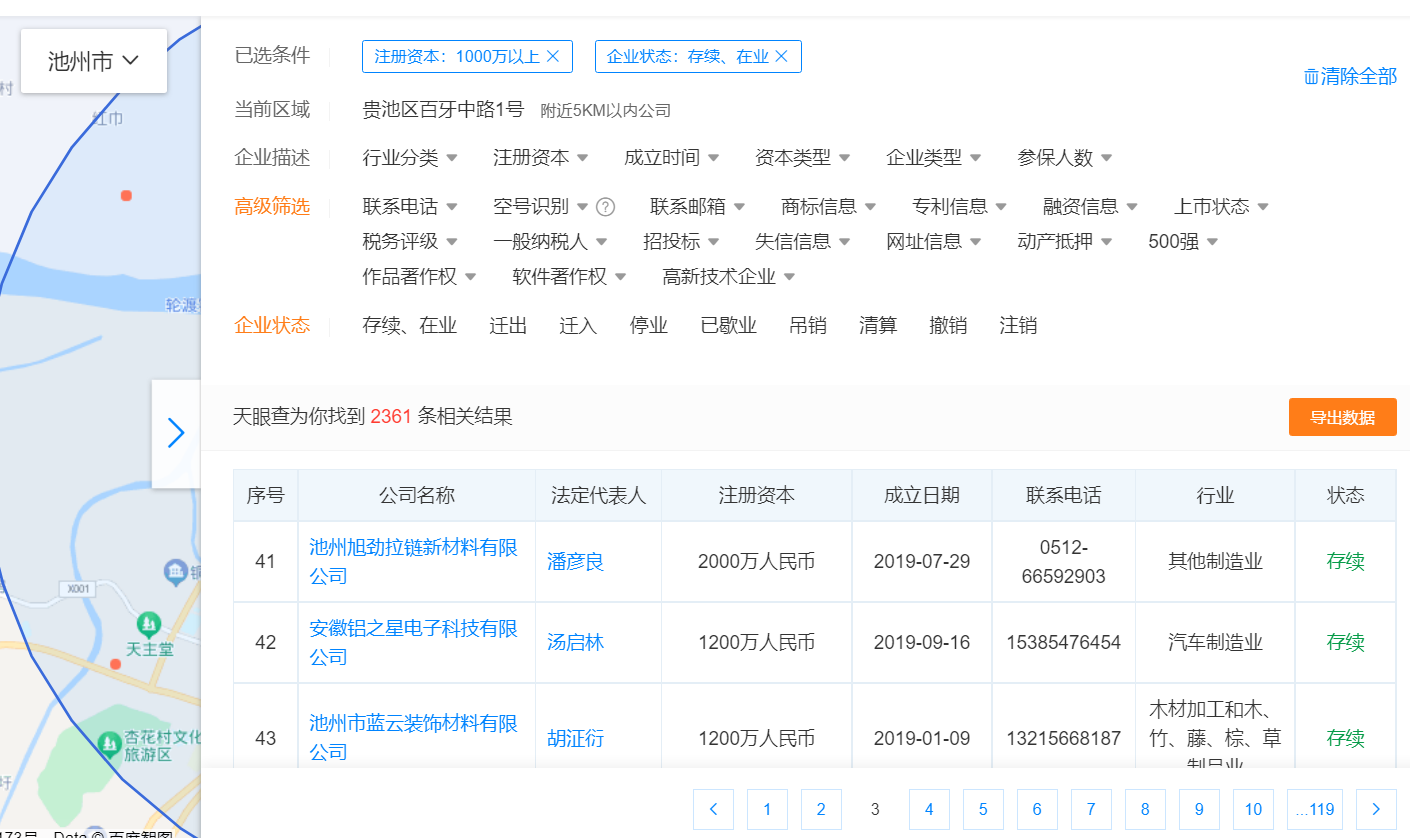Expand the 作品著作权 advanced filter
The height and width of the screenshot is (838, 1410).
(420, 276)
